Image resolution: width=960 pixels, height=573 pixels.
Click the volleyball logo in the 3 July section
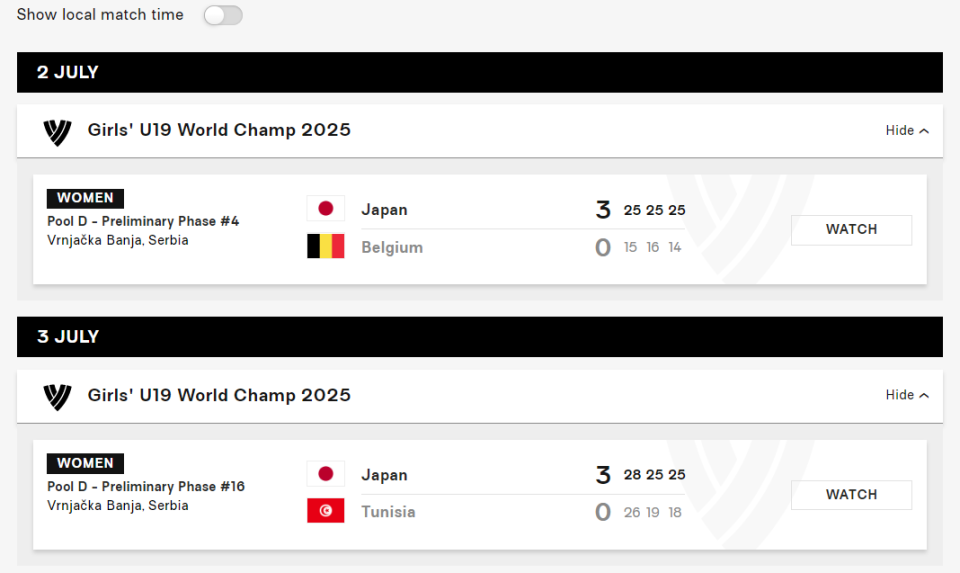point(58,397)
